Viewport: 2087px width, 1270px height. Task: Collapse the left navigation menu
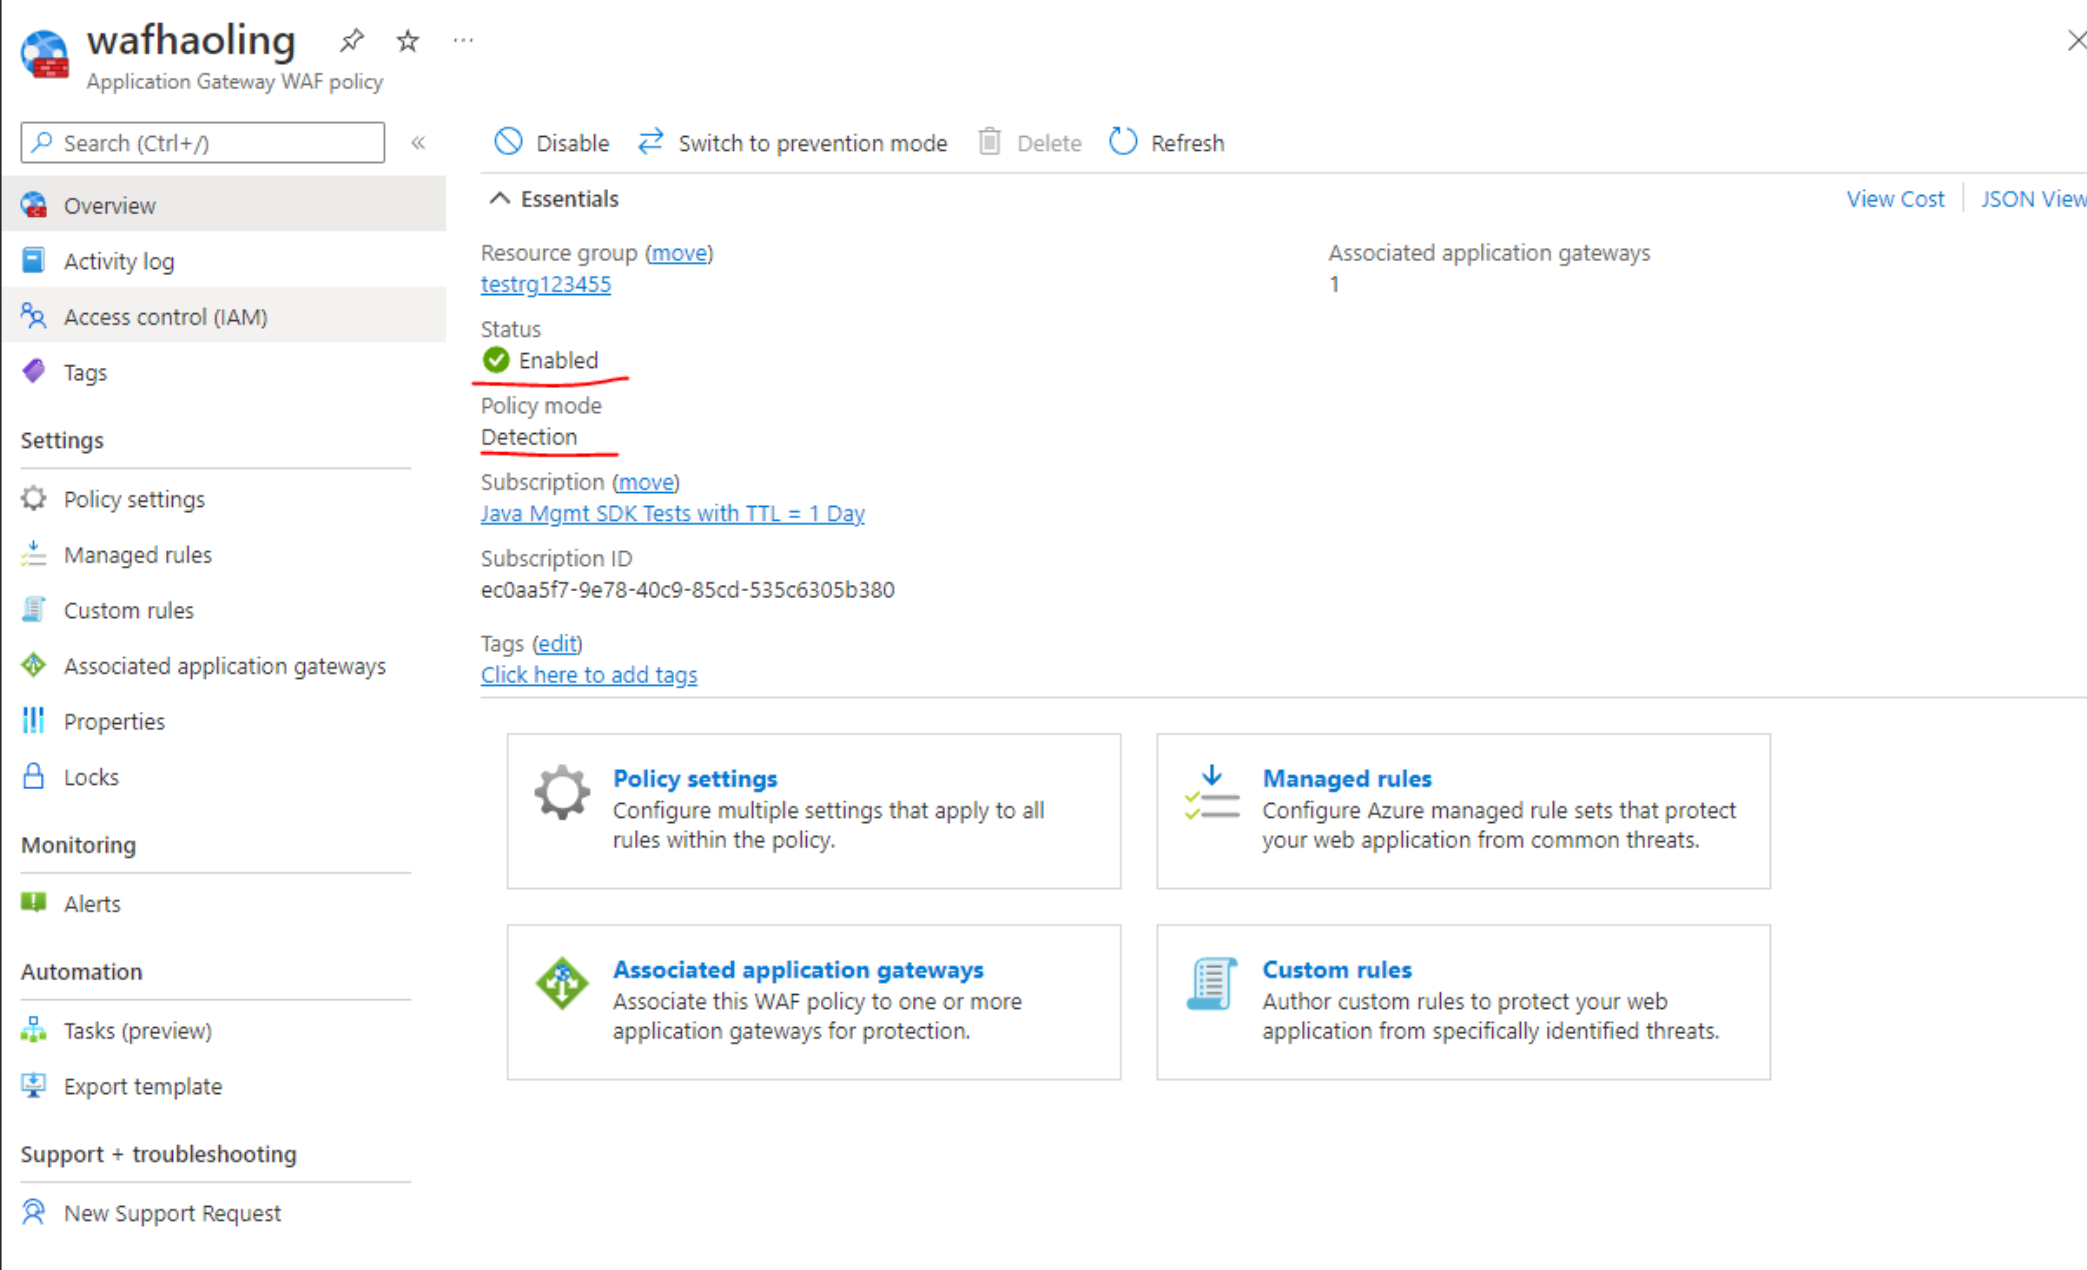pos(418,143)
